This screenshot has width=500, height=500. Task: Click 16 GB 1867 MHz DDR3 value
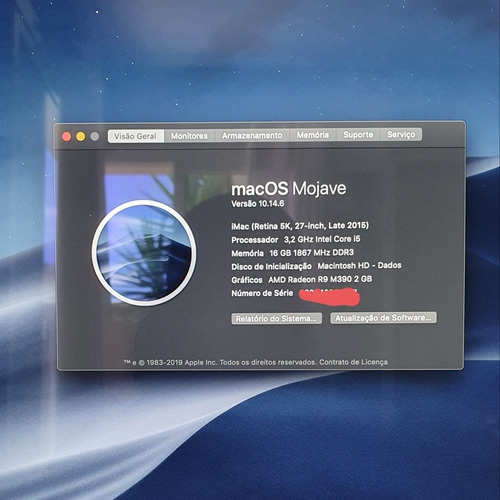[x=312, y=253]
